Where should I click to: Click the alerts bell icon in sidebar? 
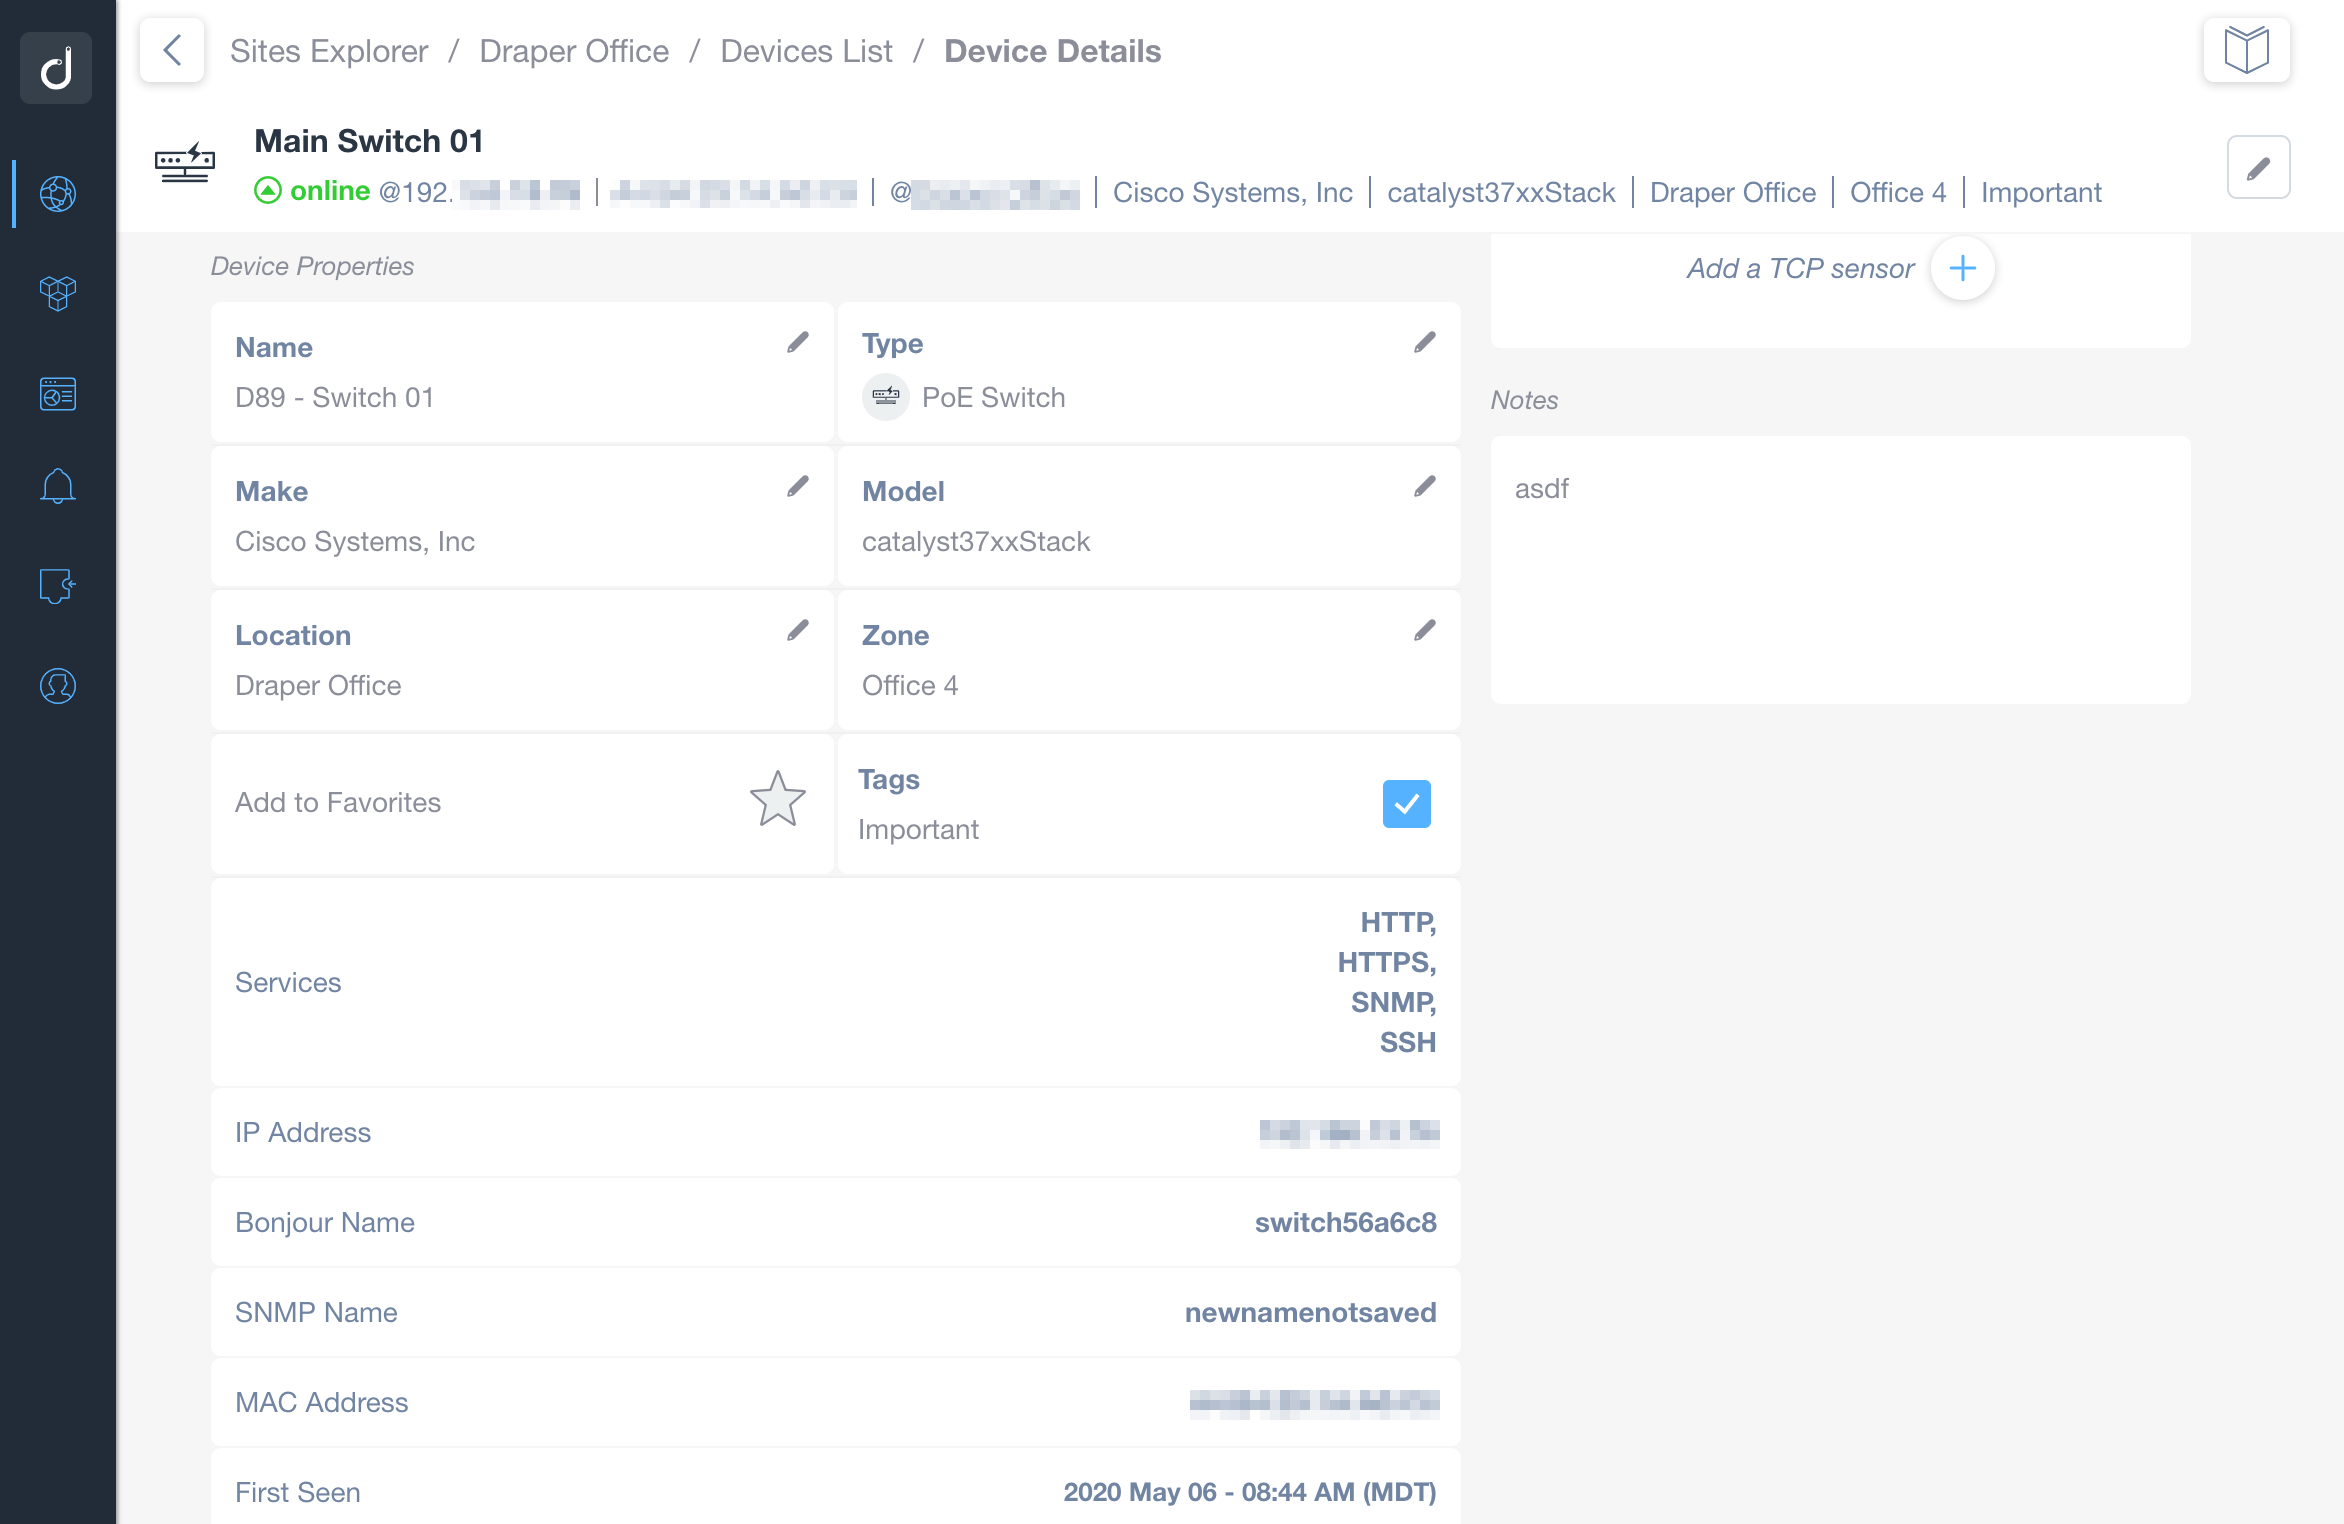click(58, 485)
